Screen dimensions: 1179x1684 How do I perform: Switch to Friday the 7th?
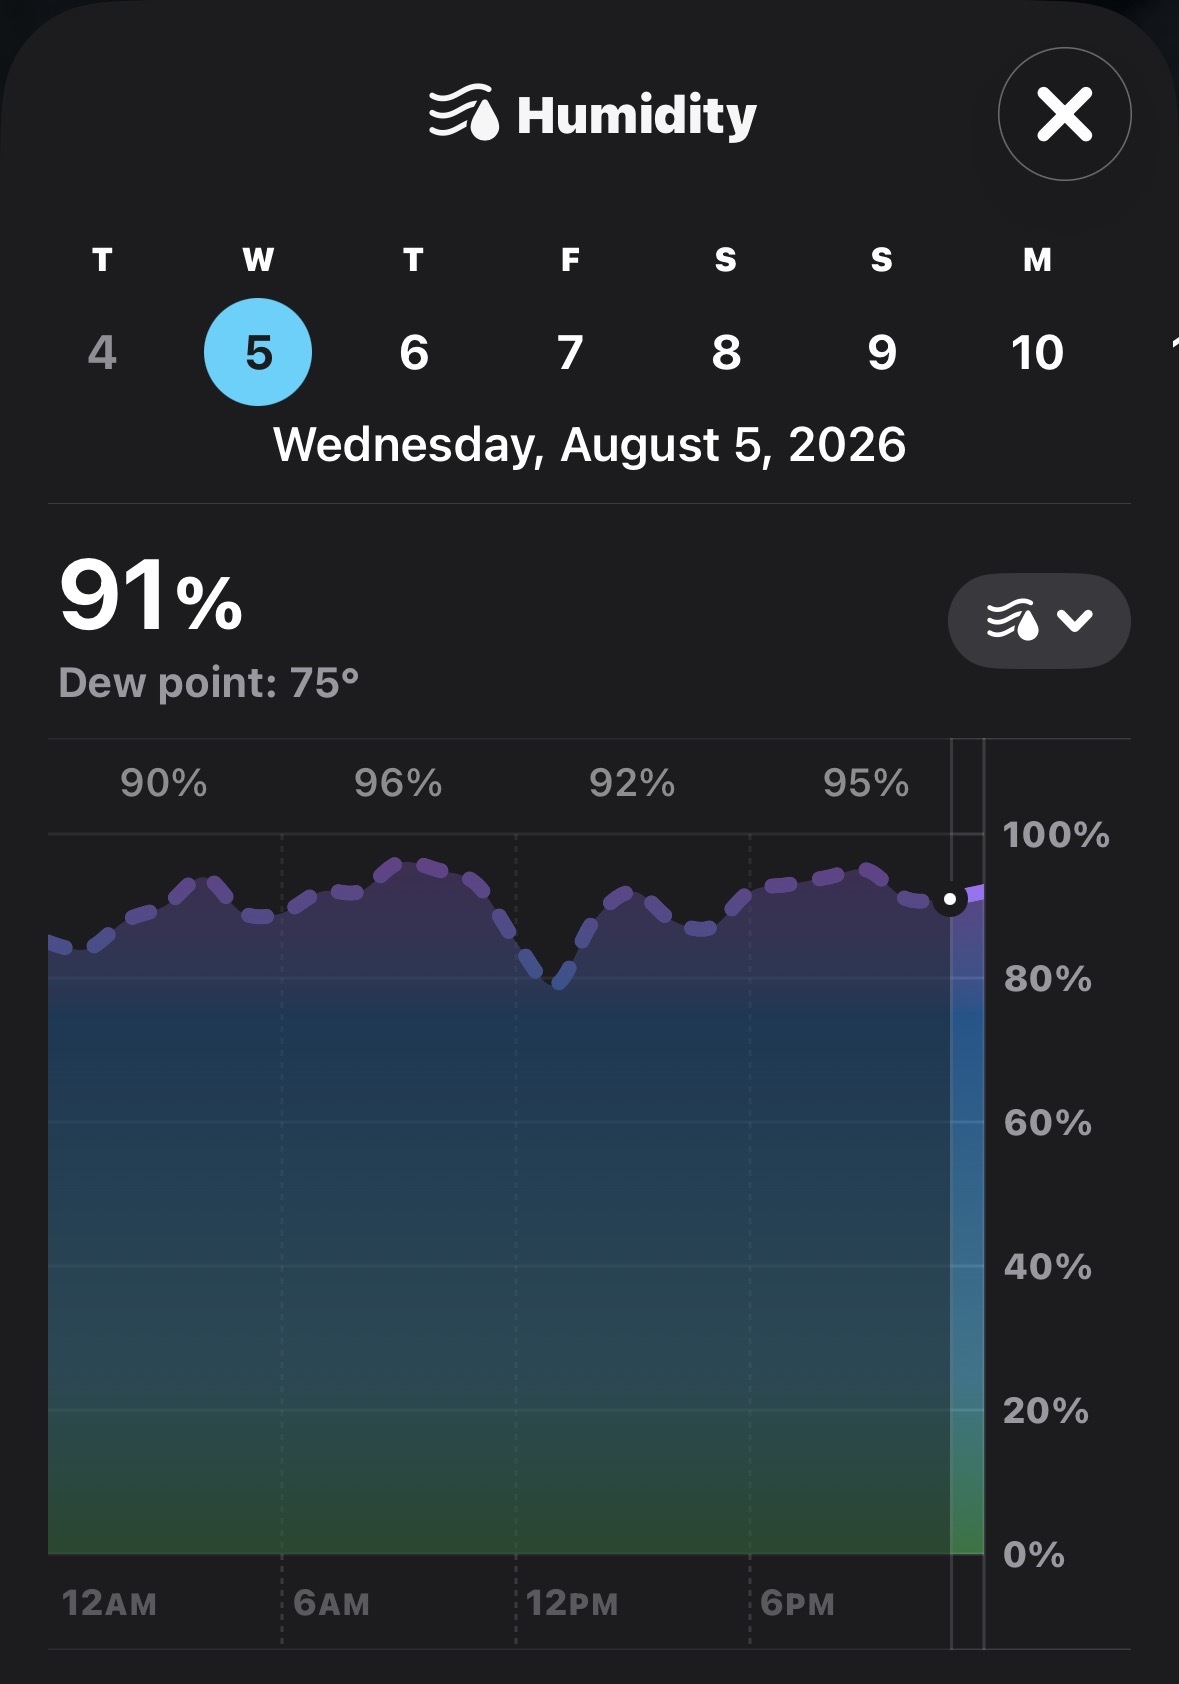click(570, 352)
